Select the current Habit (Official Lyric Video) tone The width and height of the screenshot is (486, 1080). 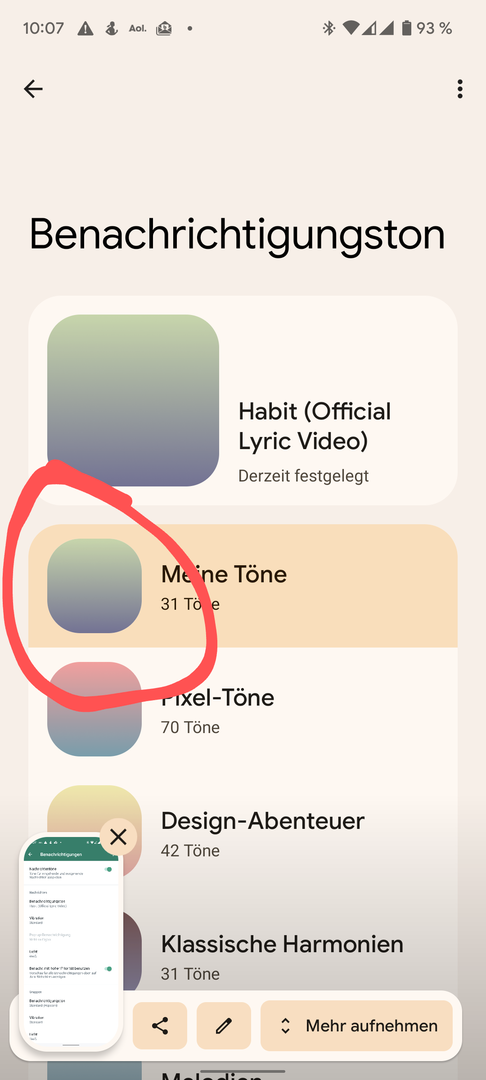[243, 401]
